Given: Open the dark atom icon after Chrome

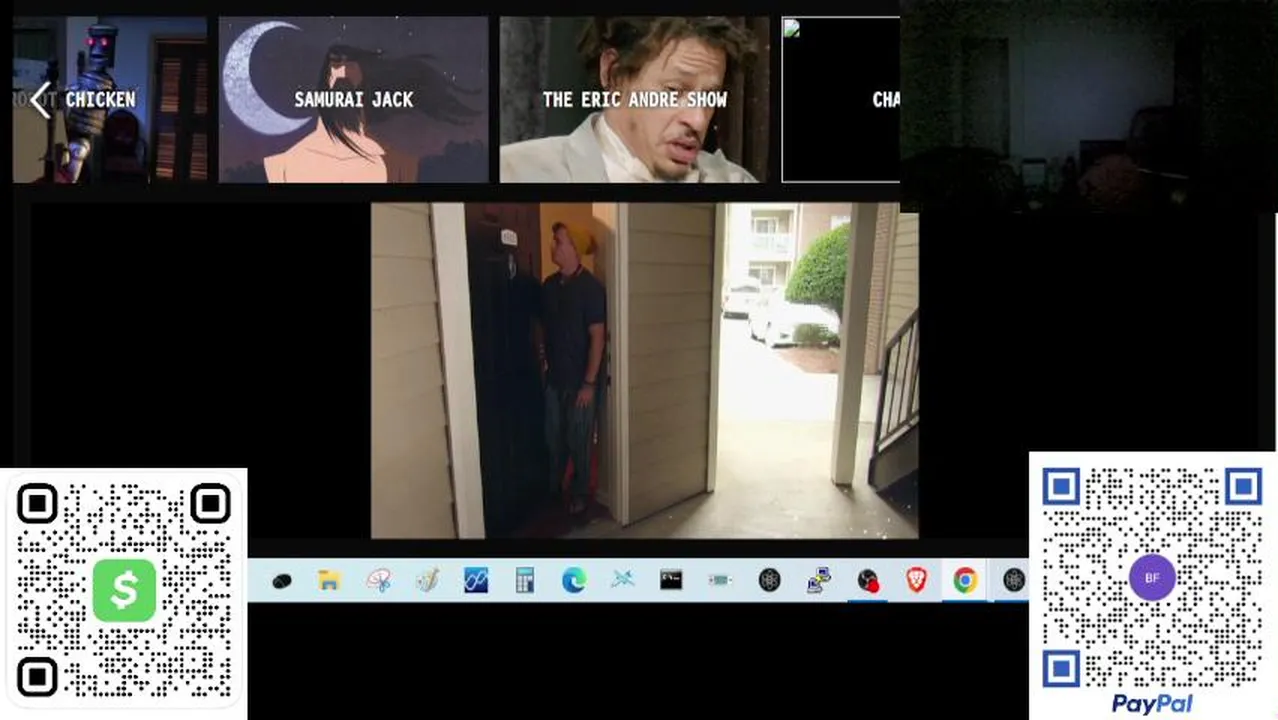Looking at the screenshot, I should [1013, 580].
